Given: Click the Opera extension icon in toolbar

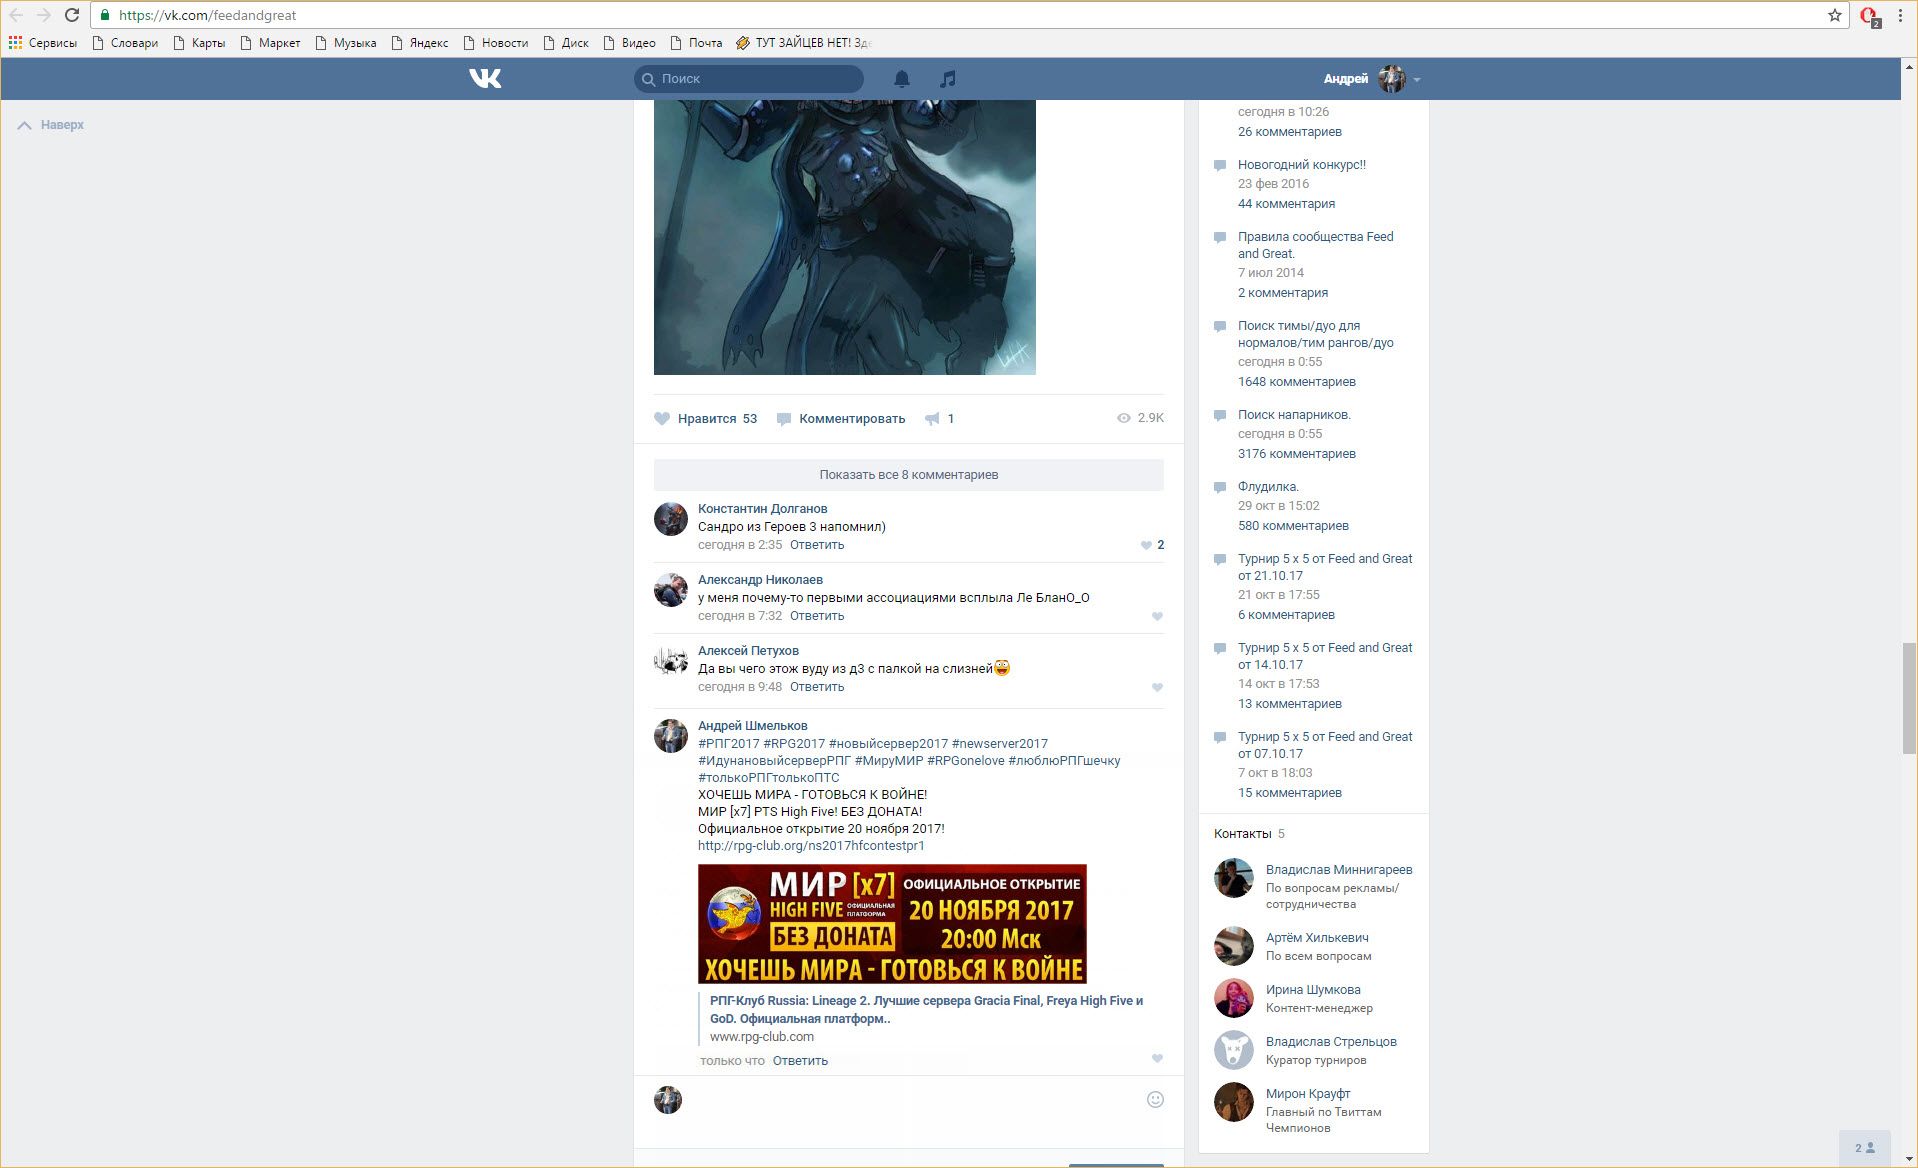Looking at the screenshot, I should [1867, 16].
